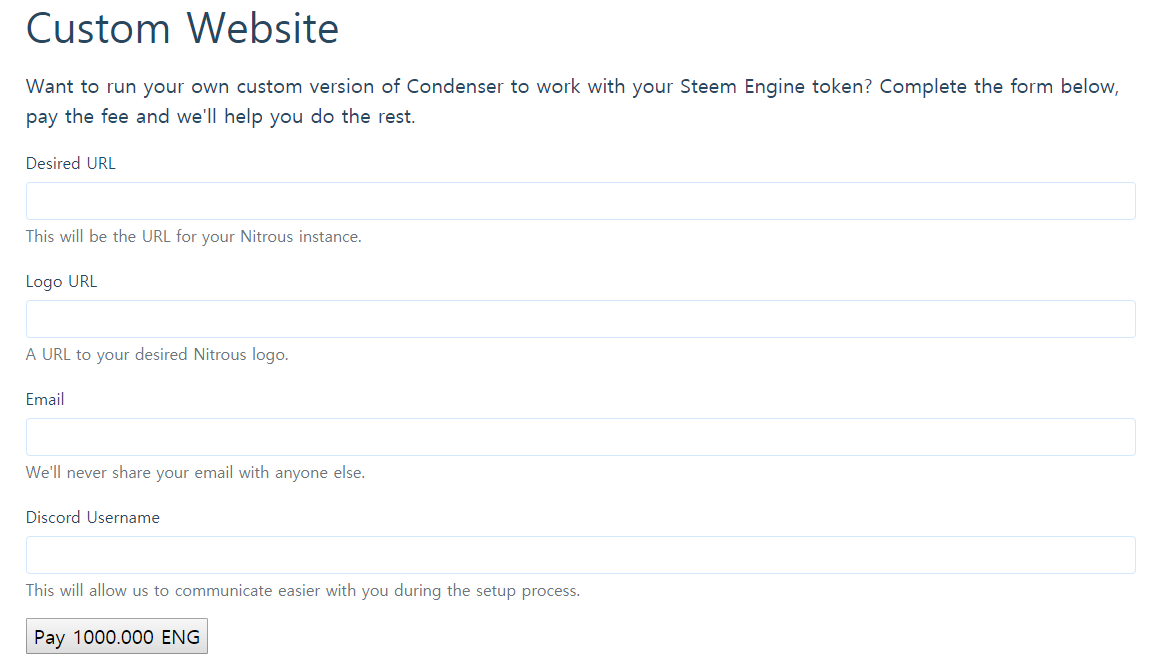1152x664 pixels.
Task: Click the hint about your desired Nitrous logo
Action: tap(157, 355)
